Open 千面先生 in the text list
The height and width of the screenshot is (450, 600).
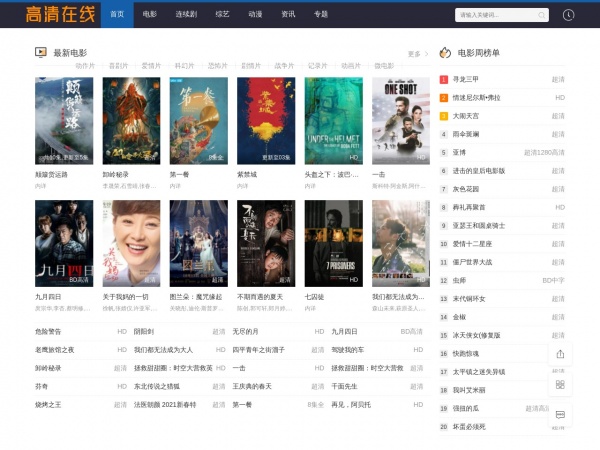tap(344, 386)
